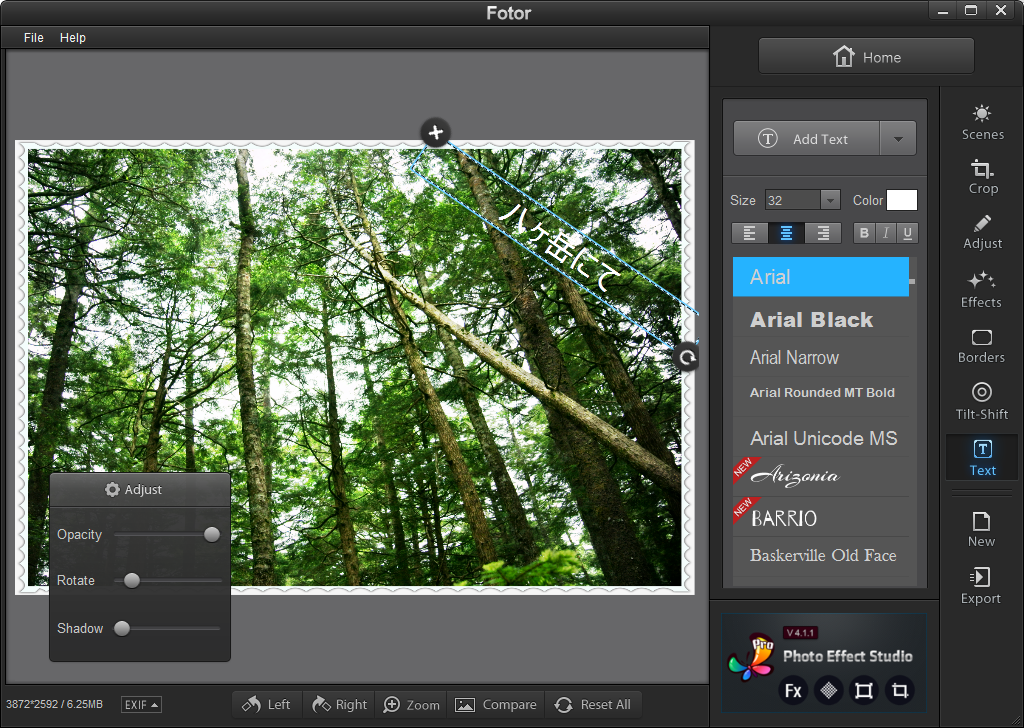Select the Barrio font

(x=821, y=518)
